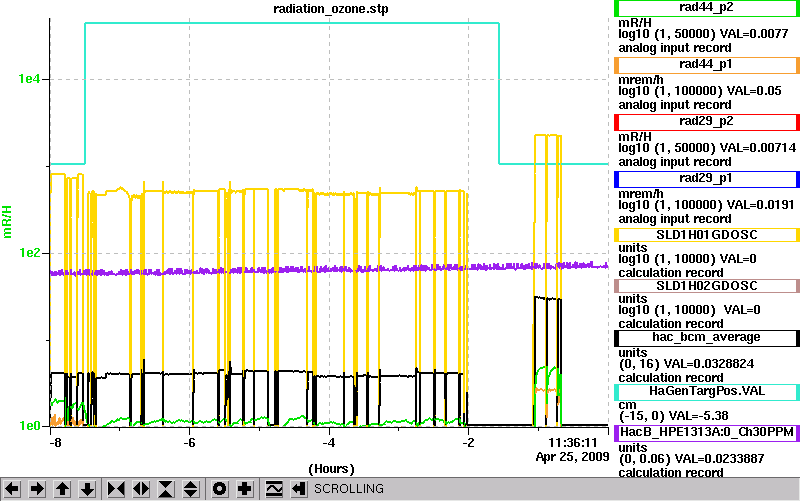Click the vertical zoom-out stacked triangles icon
The height and width of the screenshot is (501, 800).
tap(191, 489)
